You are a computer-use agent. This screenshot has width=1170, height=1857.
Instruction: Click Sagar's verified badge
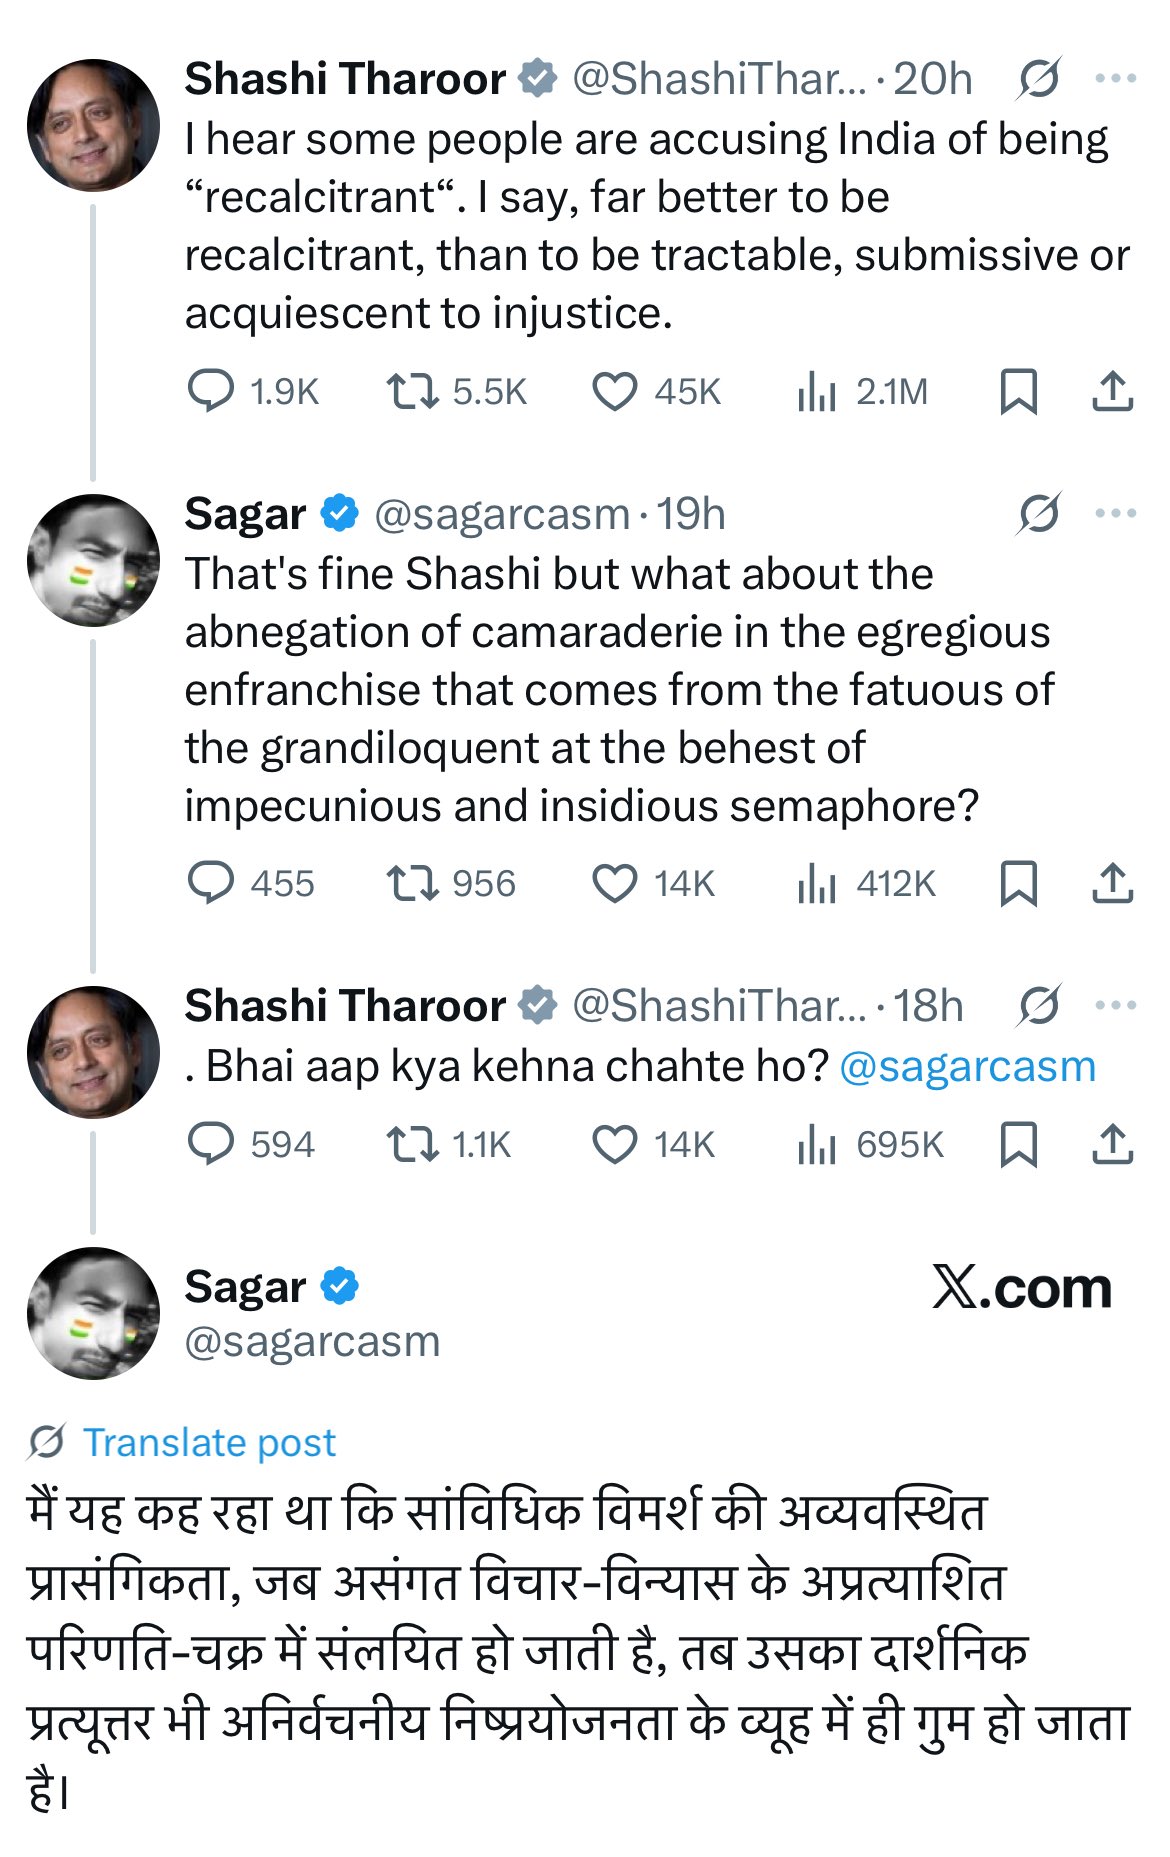point(338,514)
